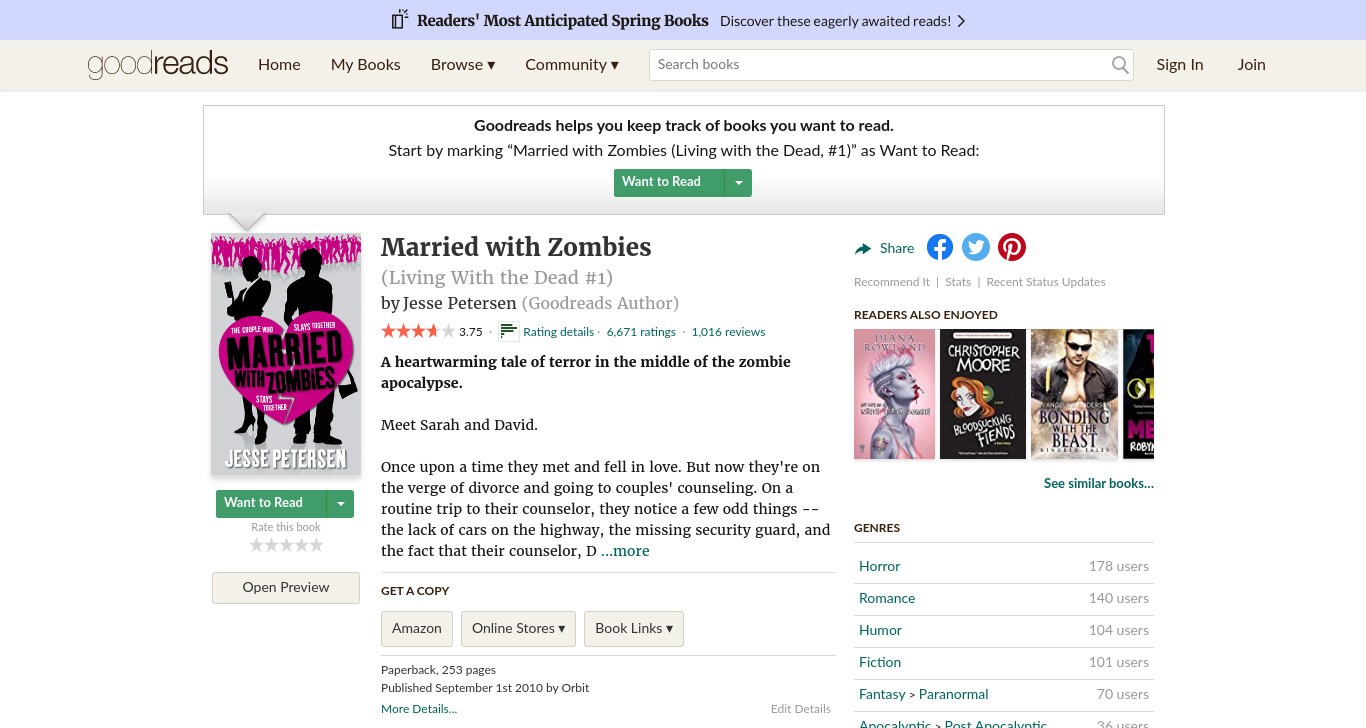1366x728 pixels.
Task: Share the book on Twitter
Action: (x=976, y=247)
